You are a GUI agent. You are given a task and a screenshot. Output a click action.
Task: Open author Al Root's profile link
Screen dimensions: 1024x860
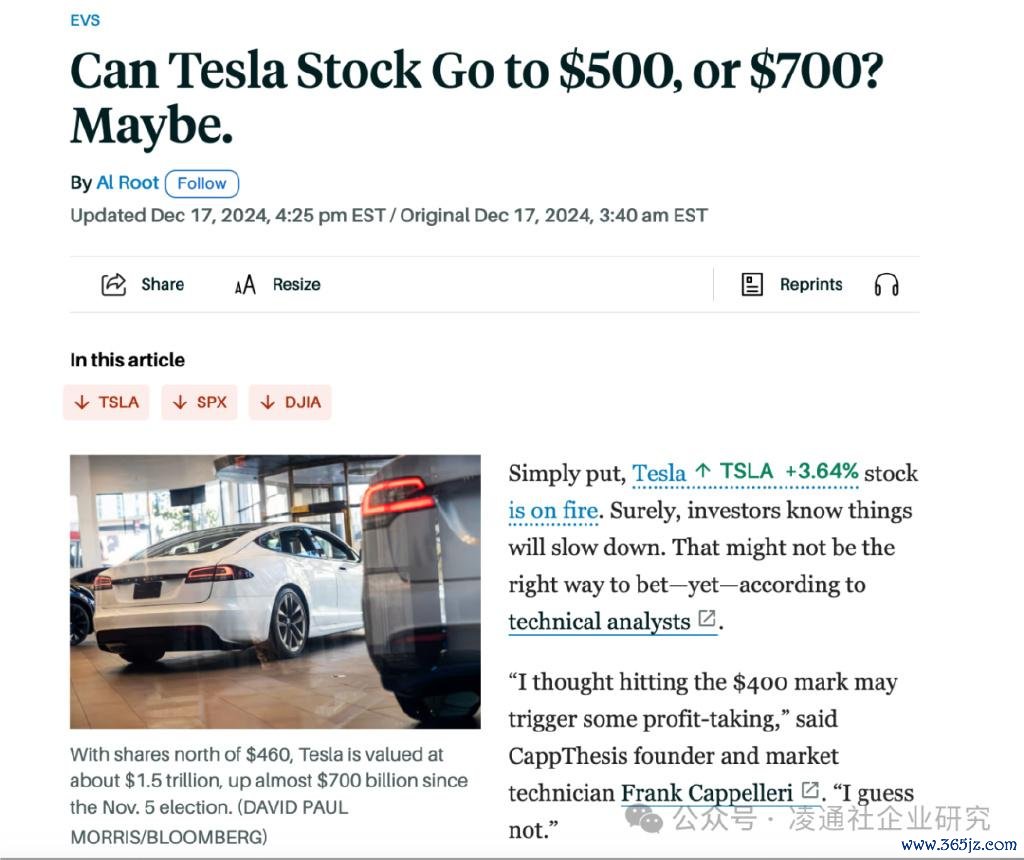[128, 183]
